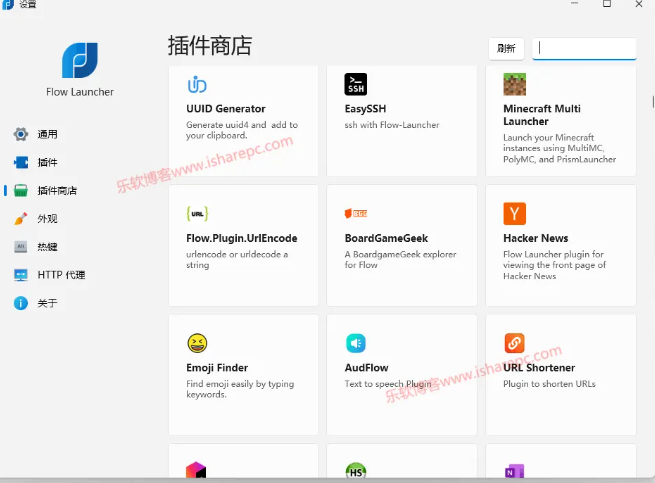
Task: Click the Hacker News Y icon
Action: click(514, 214)
